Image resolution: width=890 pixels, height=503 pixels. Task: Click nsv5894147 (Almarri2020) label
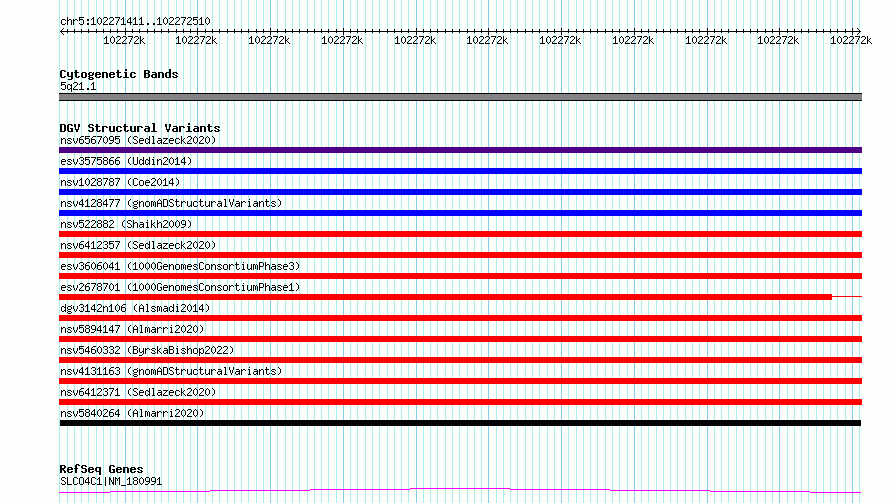pyautogui.click(x=132, y=329)
